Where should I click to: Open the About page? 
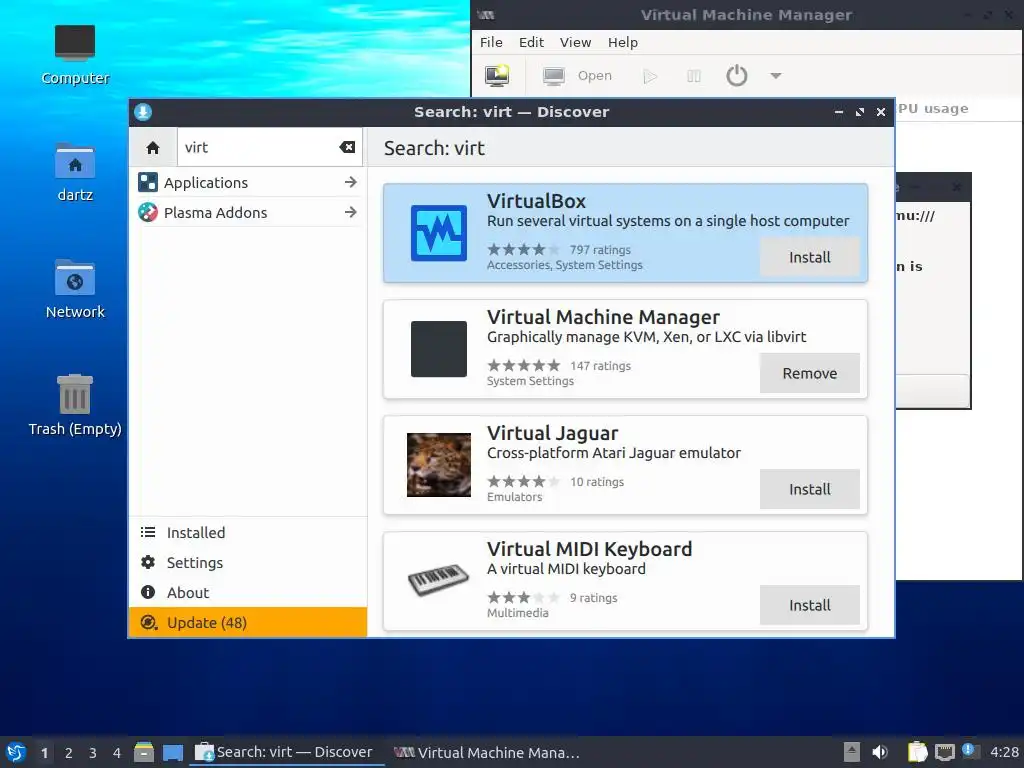248,592
